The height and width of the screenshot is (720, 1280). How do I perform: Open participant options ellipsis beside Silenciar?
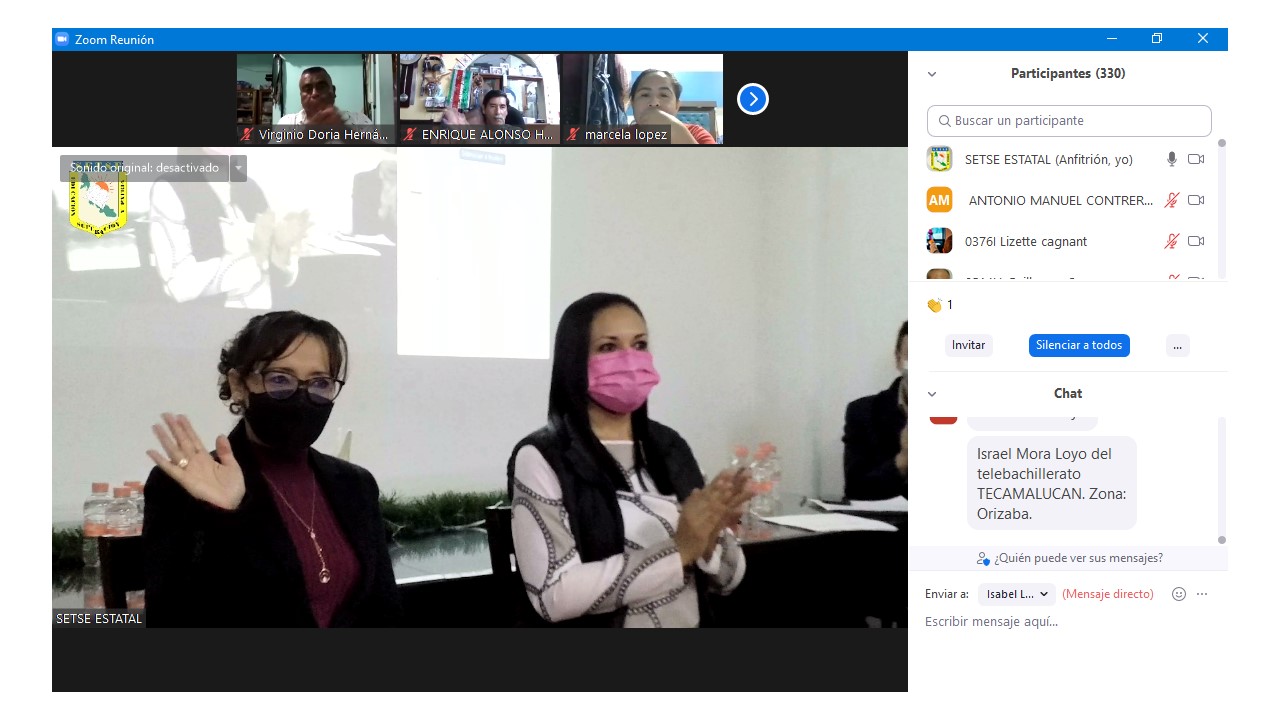point(1177,345)
